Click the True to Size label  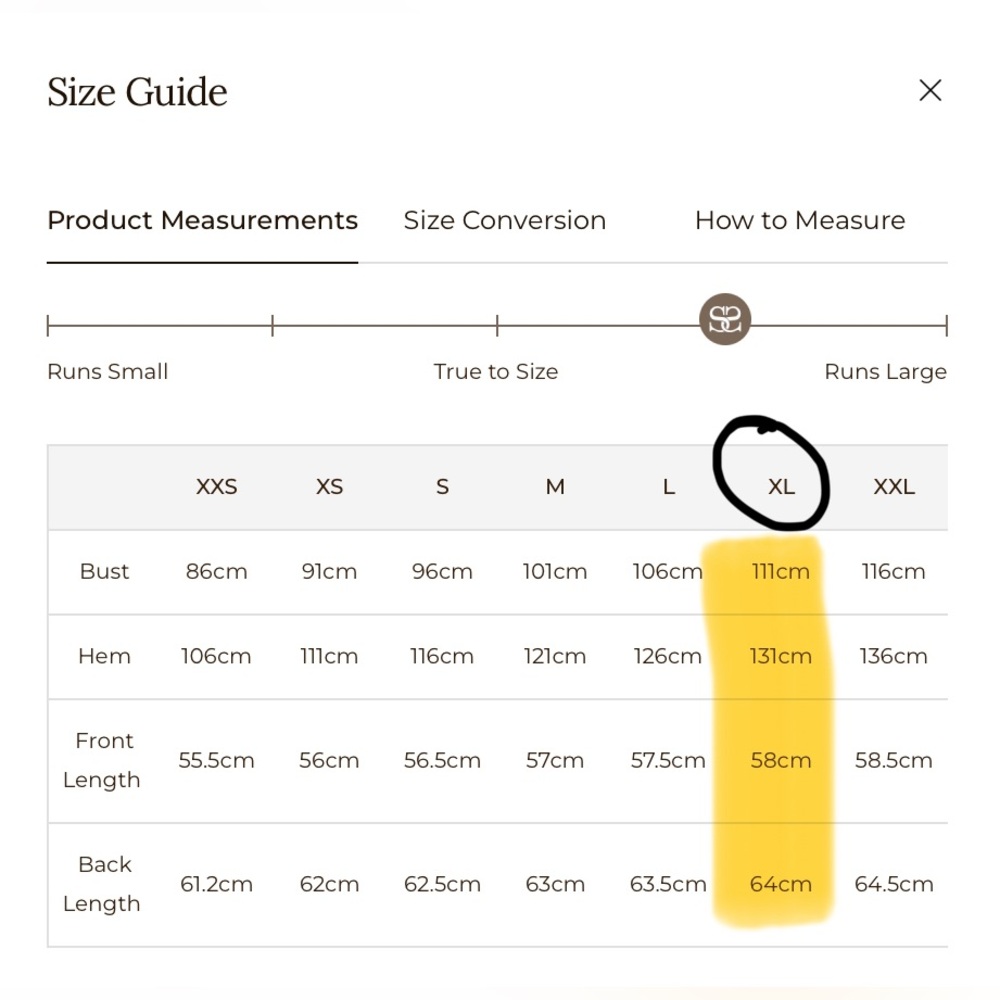pyautogui.click(x=495, y=372)
